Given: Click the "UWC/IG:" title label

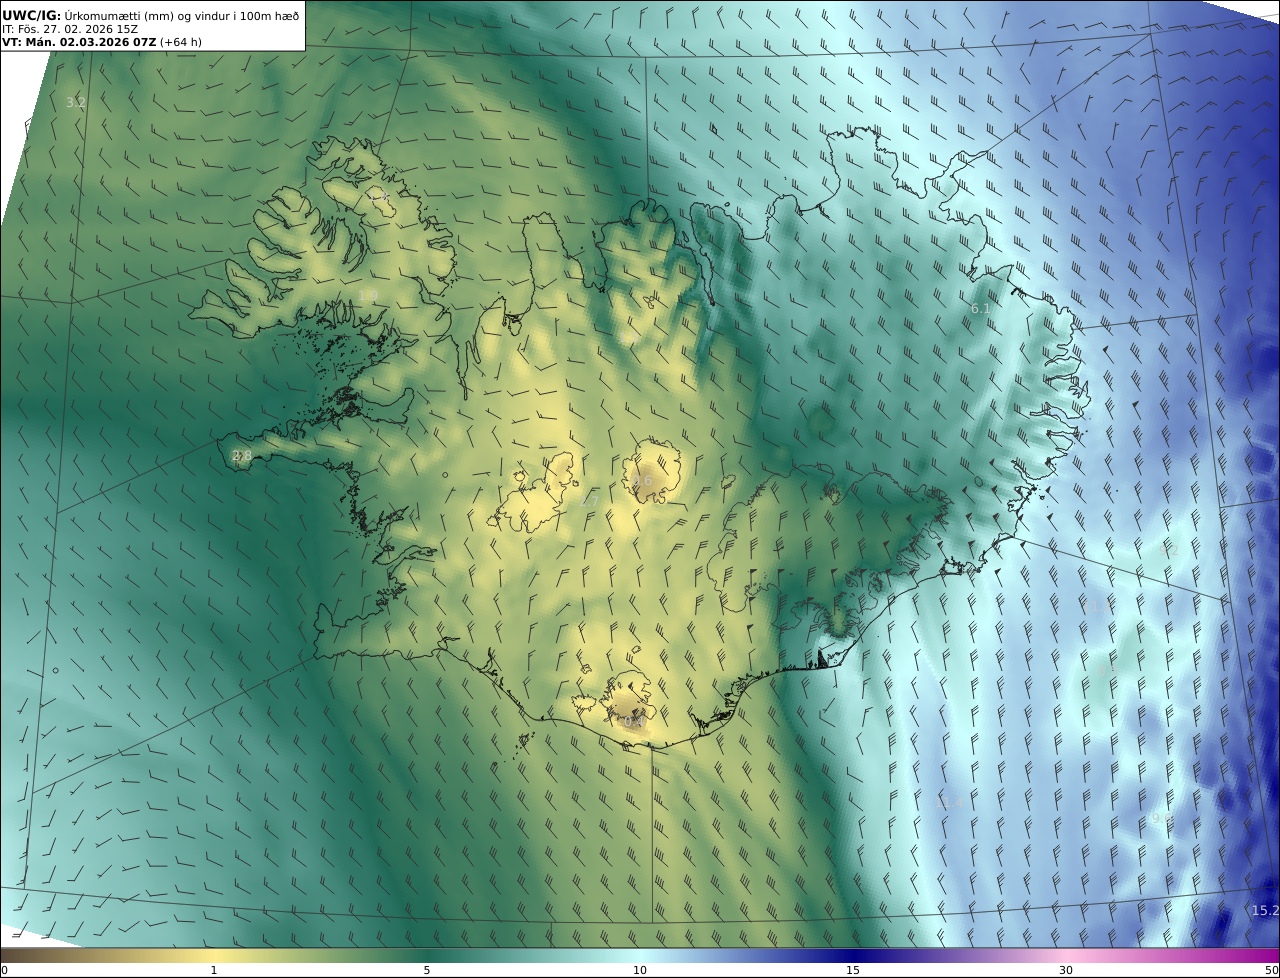Looking at the screenshot, I should coord(32,16).
